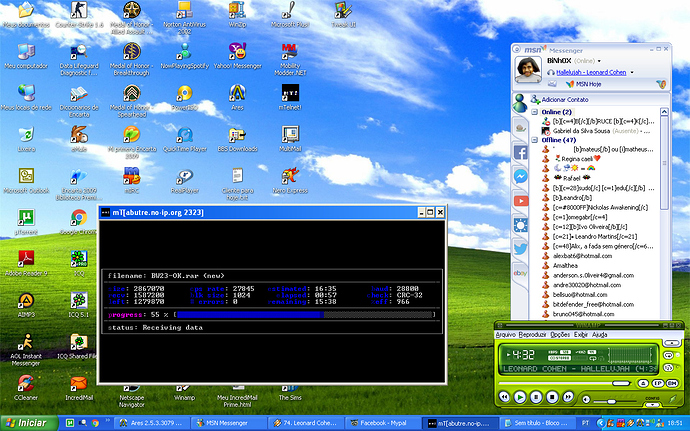Open Winamp Opções menu
The width and height of the screenshot is (690, 431).
560,334
